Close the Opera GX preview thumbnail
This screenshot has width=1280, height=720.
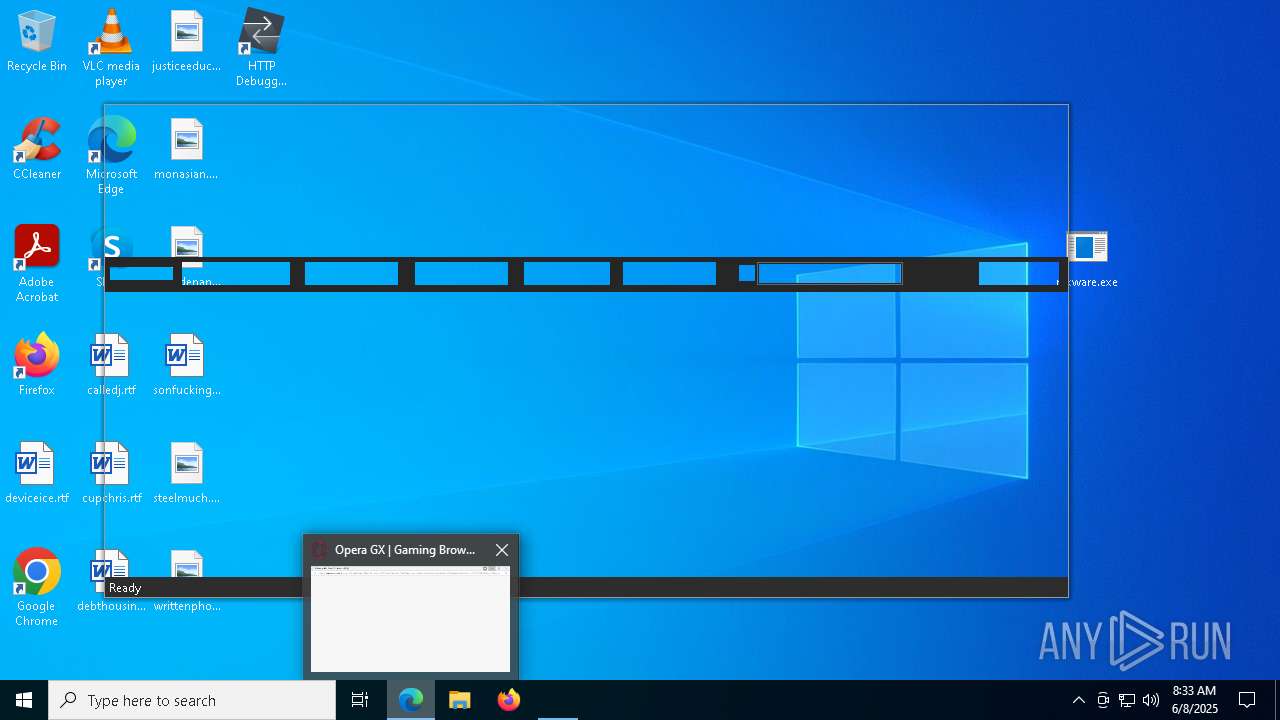click(x=502, y=550)
